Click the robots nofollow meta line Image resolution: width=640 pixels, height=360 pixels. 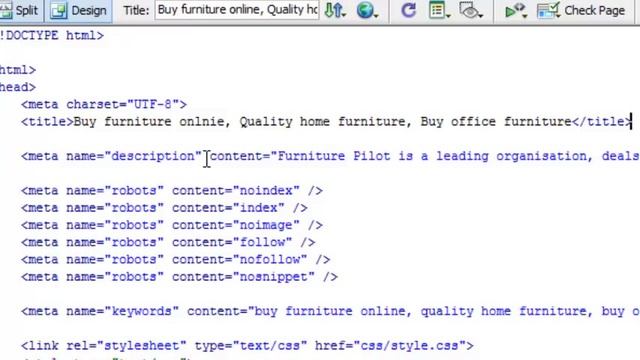tap(176, 260)
